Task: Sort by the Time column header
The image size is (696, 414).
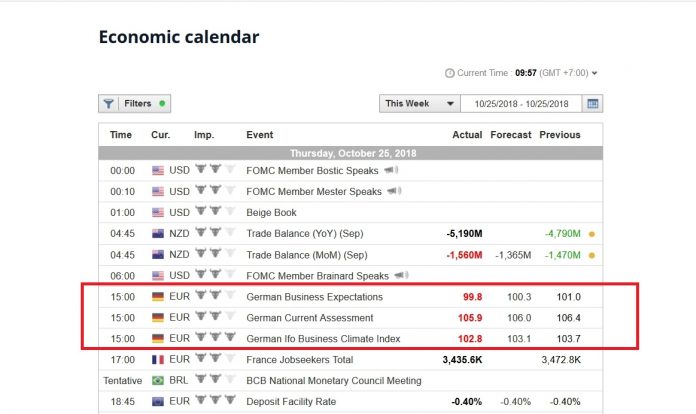Action: tap(120, 135)
